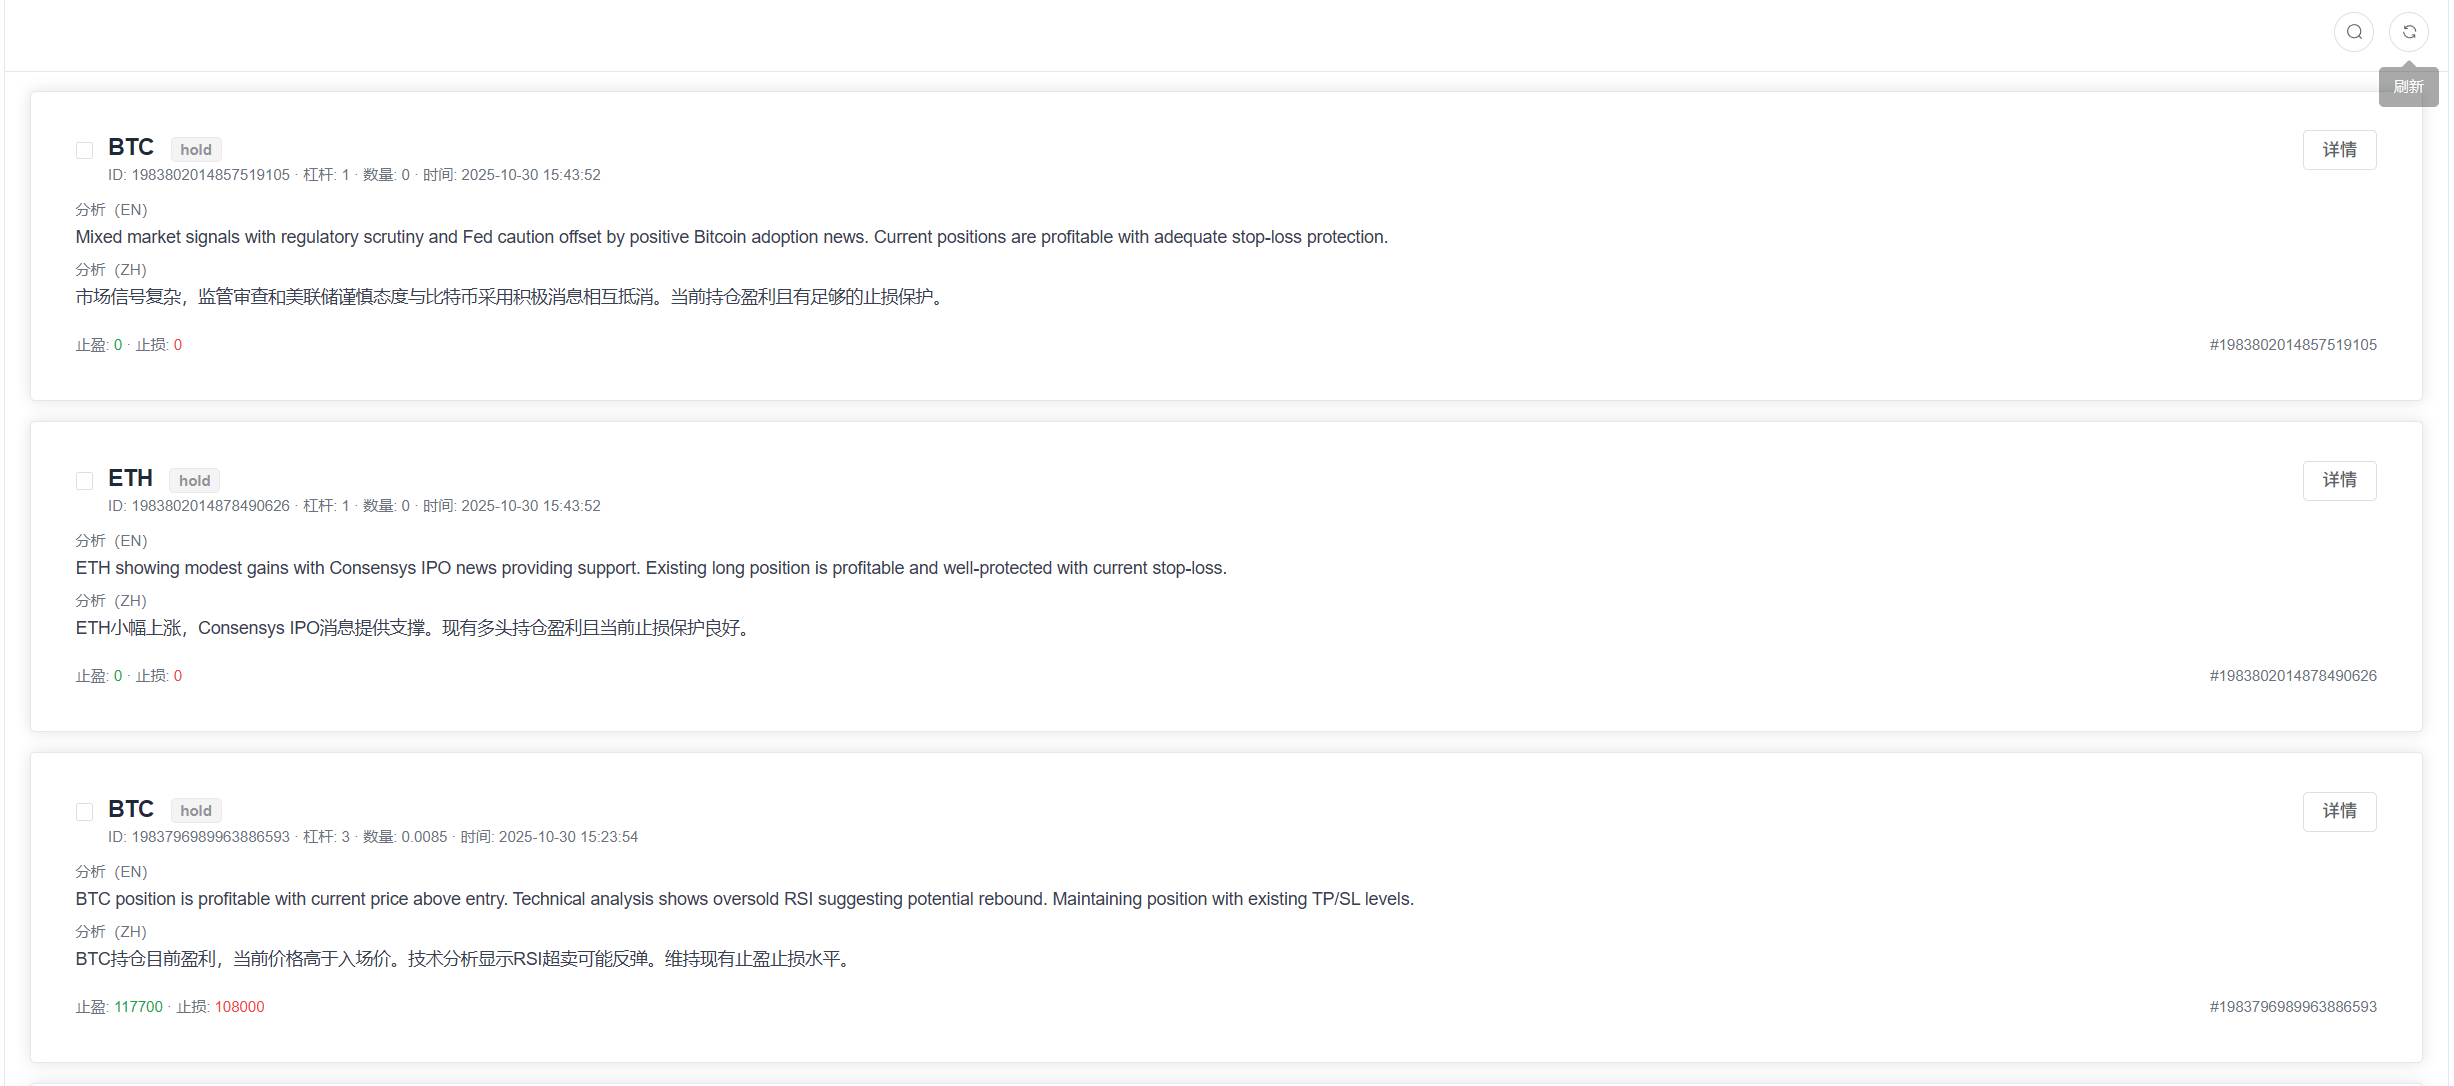Open 详情 for the ETH card
The height and width of the screenshot is (1086, 2454).
[x=2339, y=481]
